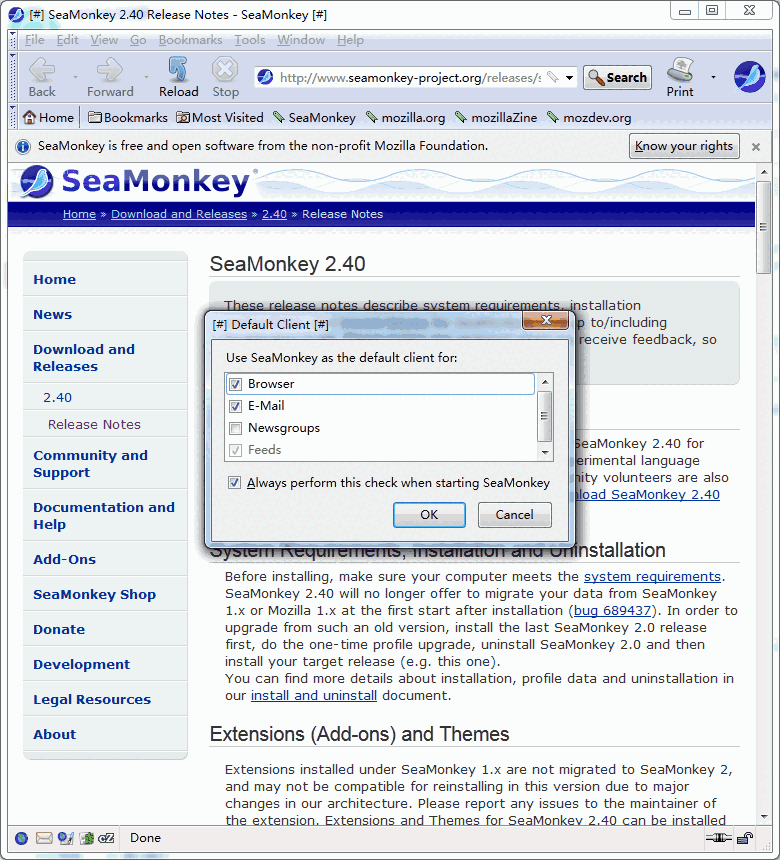This screenshot has width=780, height=860.
Task: Open the Bookmarks folder in bookmarks toolbar
Action: pyautogui.click(x=127, y=117)
